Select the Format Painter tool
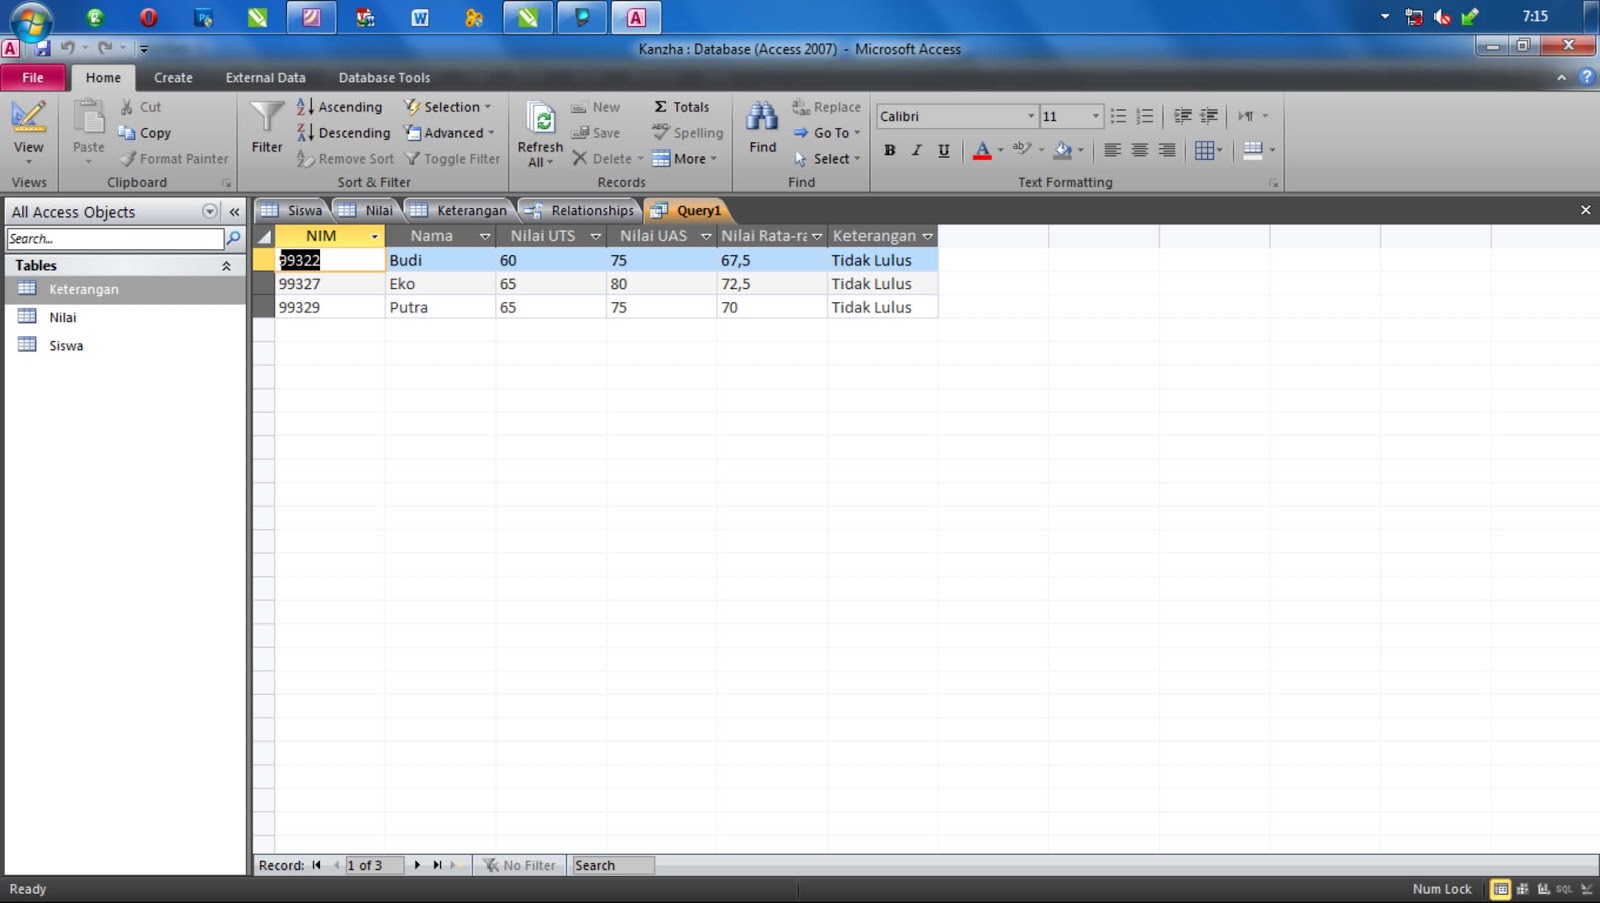Screen dimensions: 1600x903 [x=175, y=158]
